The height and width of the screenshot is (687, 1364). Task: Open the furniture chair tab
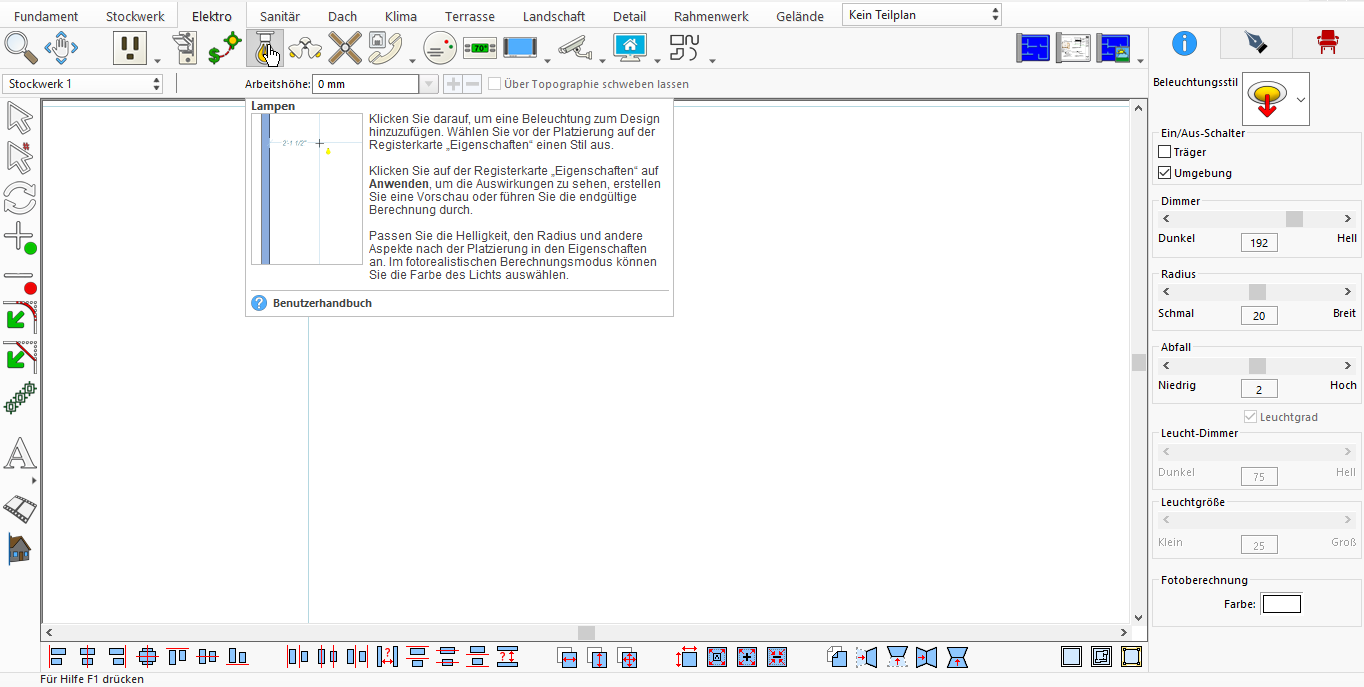[1327, 42]
